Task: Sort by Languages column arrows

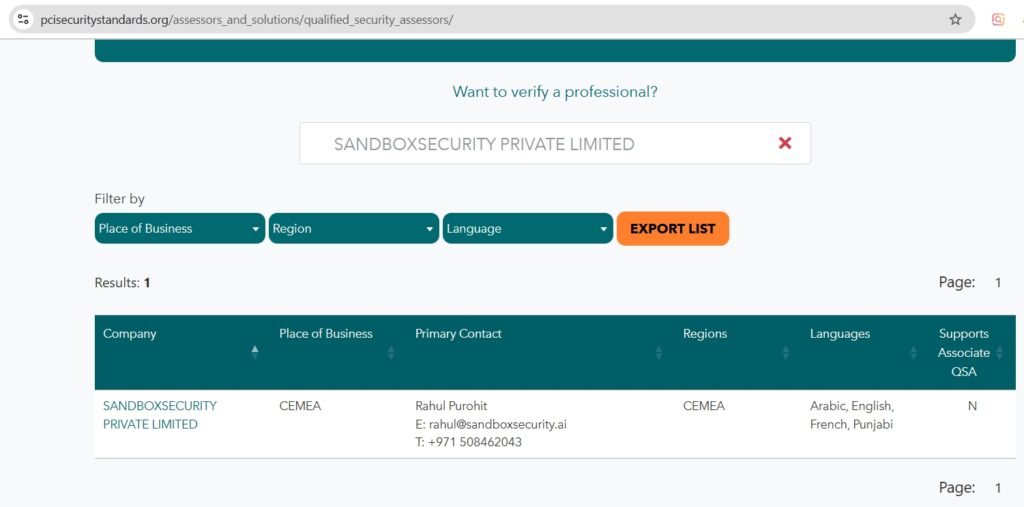Action: (x=914, y=352)
